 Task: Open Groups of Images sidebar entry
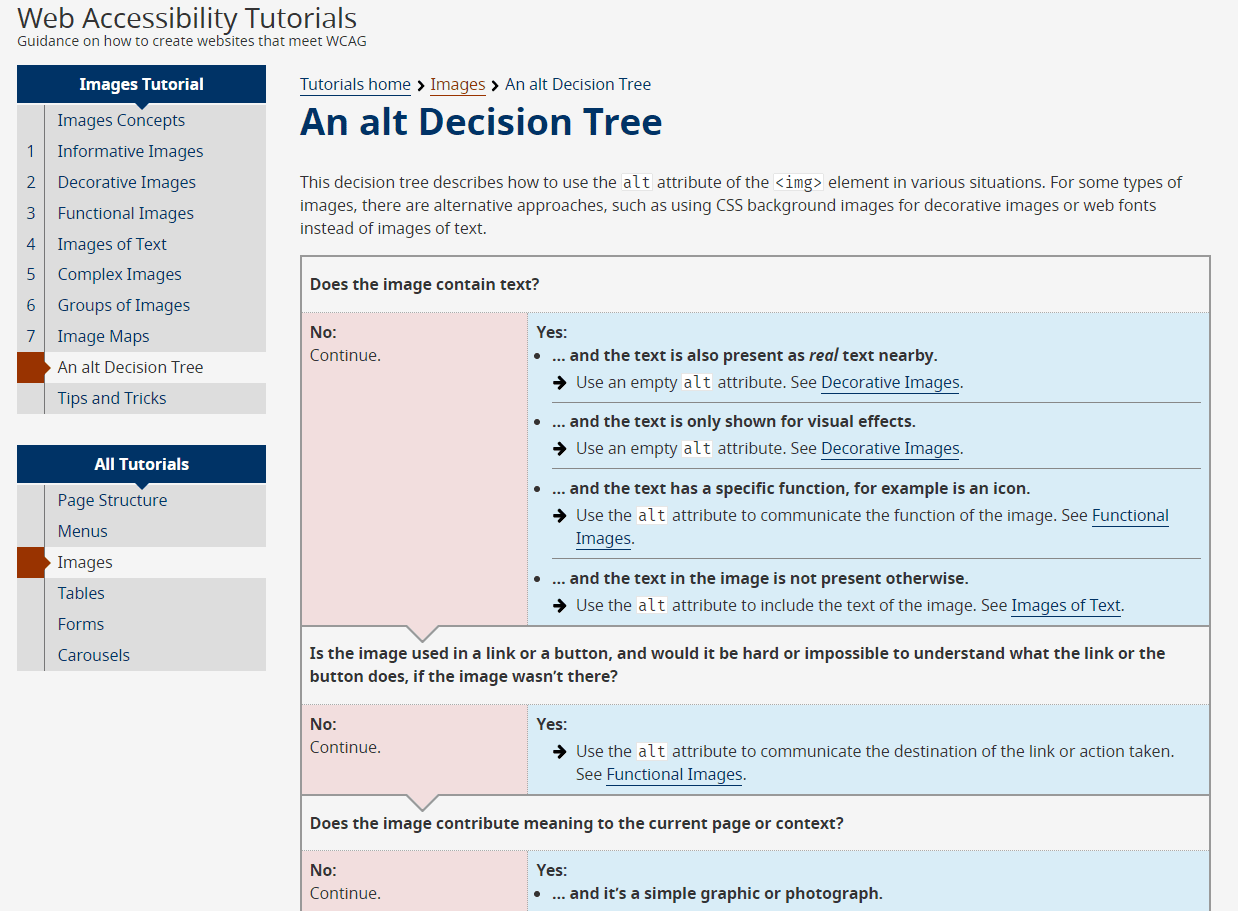[123, 305]
